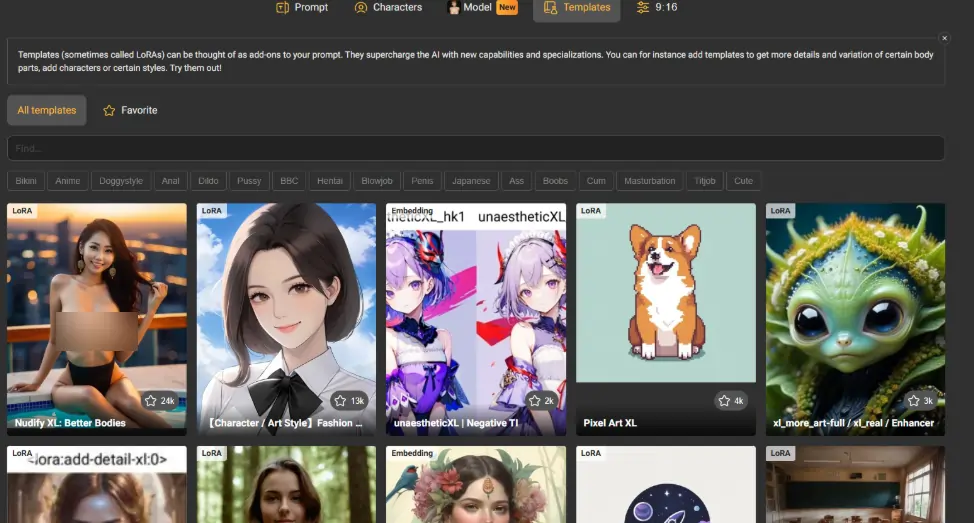Click the Templates tab icon
Image resolution: width=974 pixels, height=523 pixels.
tap(550, 7)
